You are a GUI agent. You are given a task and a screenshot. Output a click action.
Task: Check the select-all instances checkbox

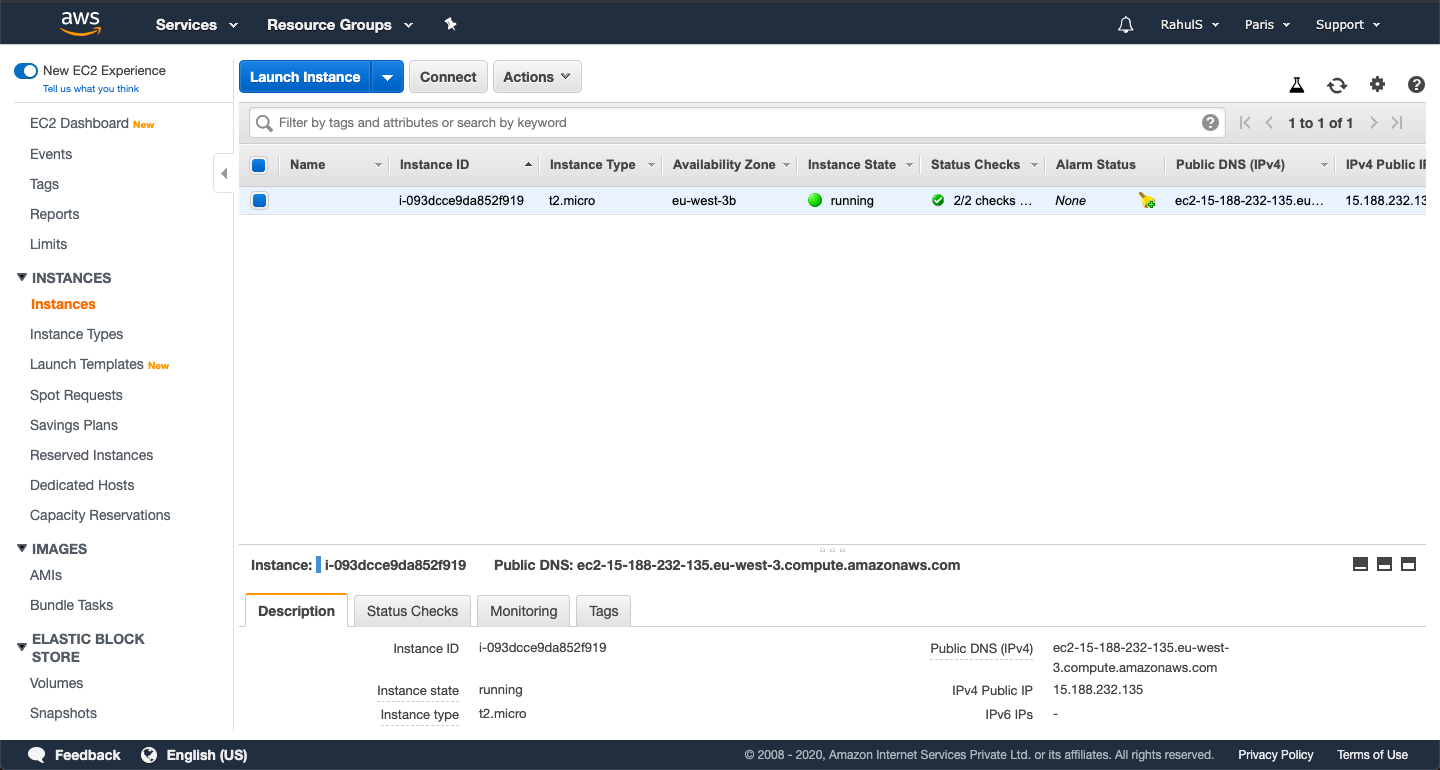(x=259, y=164)
